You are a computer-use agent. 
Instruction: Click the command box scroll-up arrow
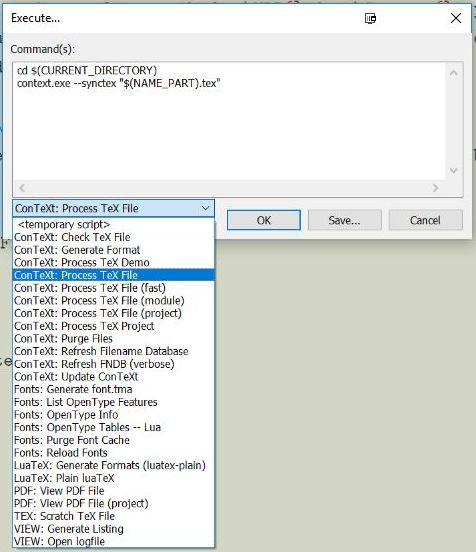point(453,73)
